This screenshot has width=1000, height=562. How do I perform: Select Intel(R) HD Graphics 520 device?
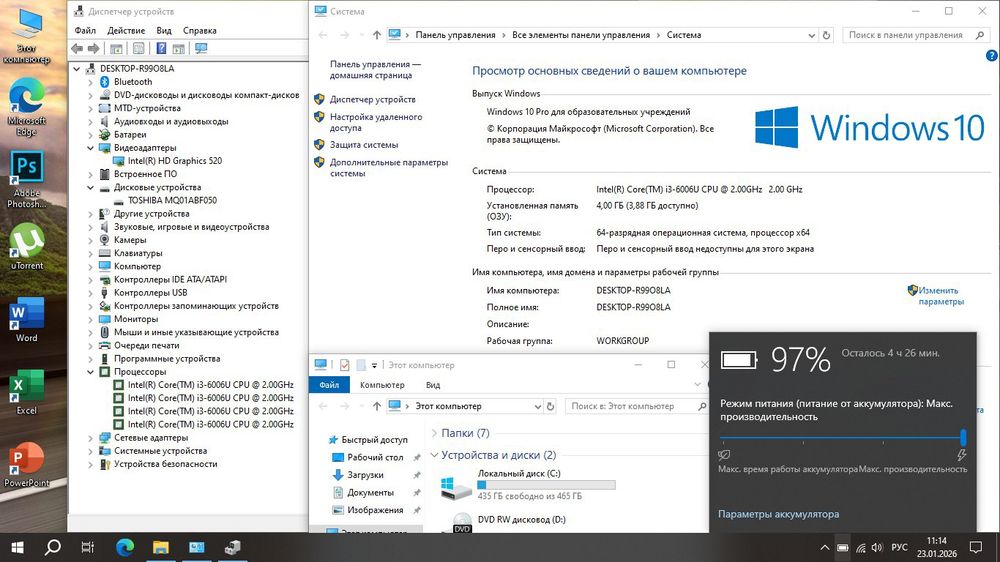(175, 161)
